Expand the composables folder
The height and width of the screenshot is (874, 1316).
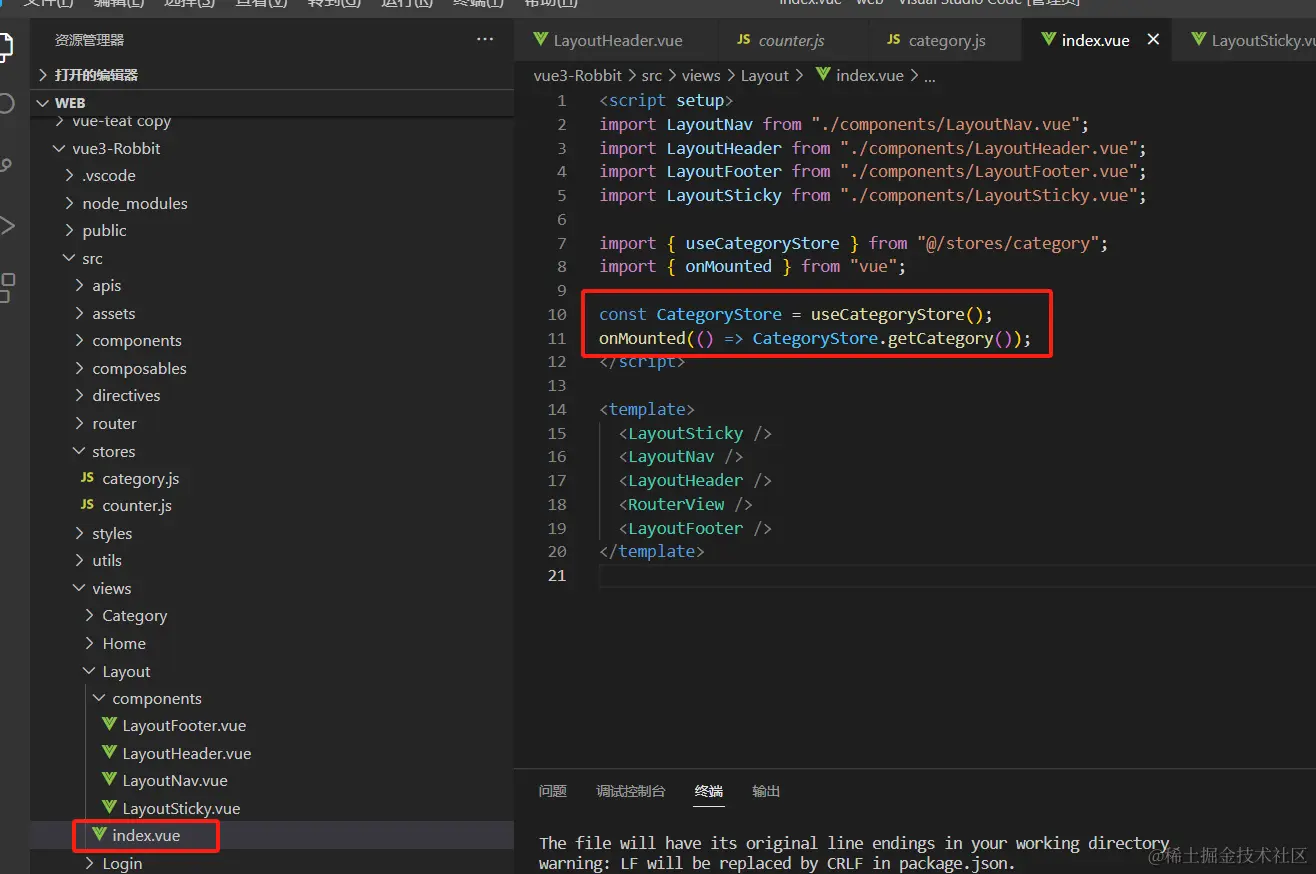(79, 368)
